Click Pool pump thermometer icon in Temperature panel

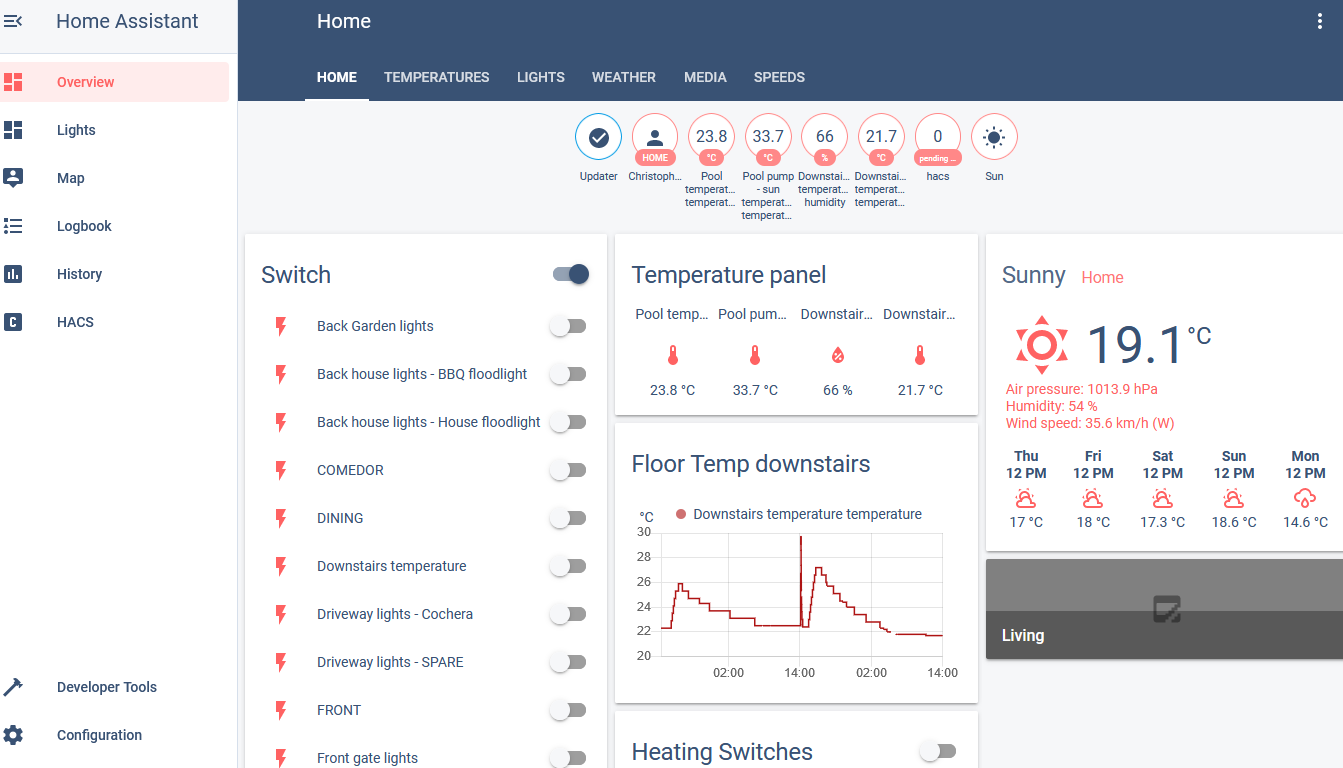755,355
